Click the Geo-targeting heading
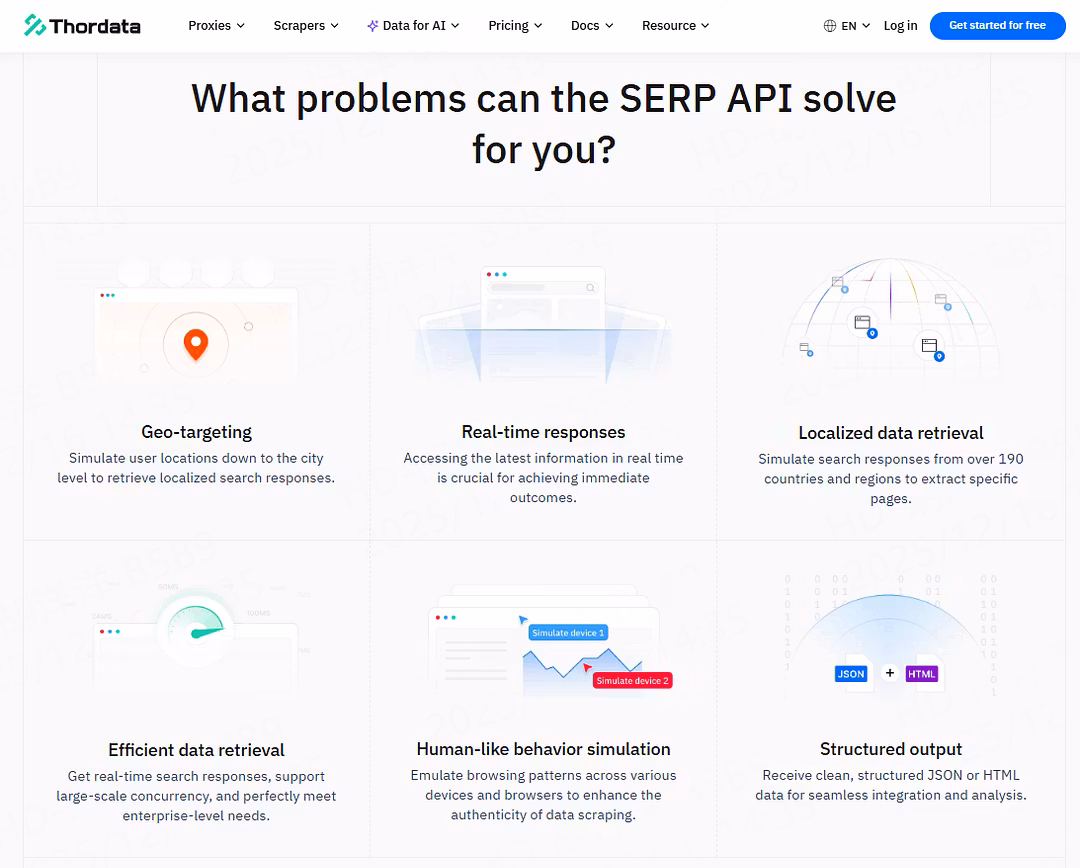Viewport: 1080px width, 868px height. coord(196,432)
